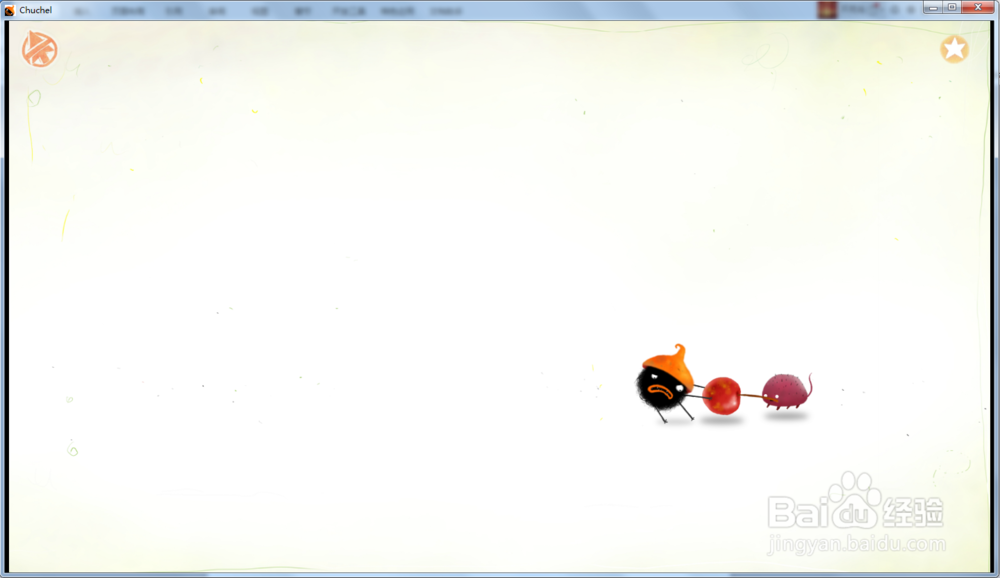1000x578 pixels.
Task: Click the red cherry
Action: click(722, 396)
